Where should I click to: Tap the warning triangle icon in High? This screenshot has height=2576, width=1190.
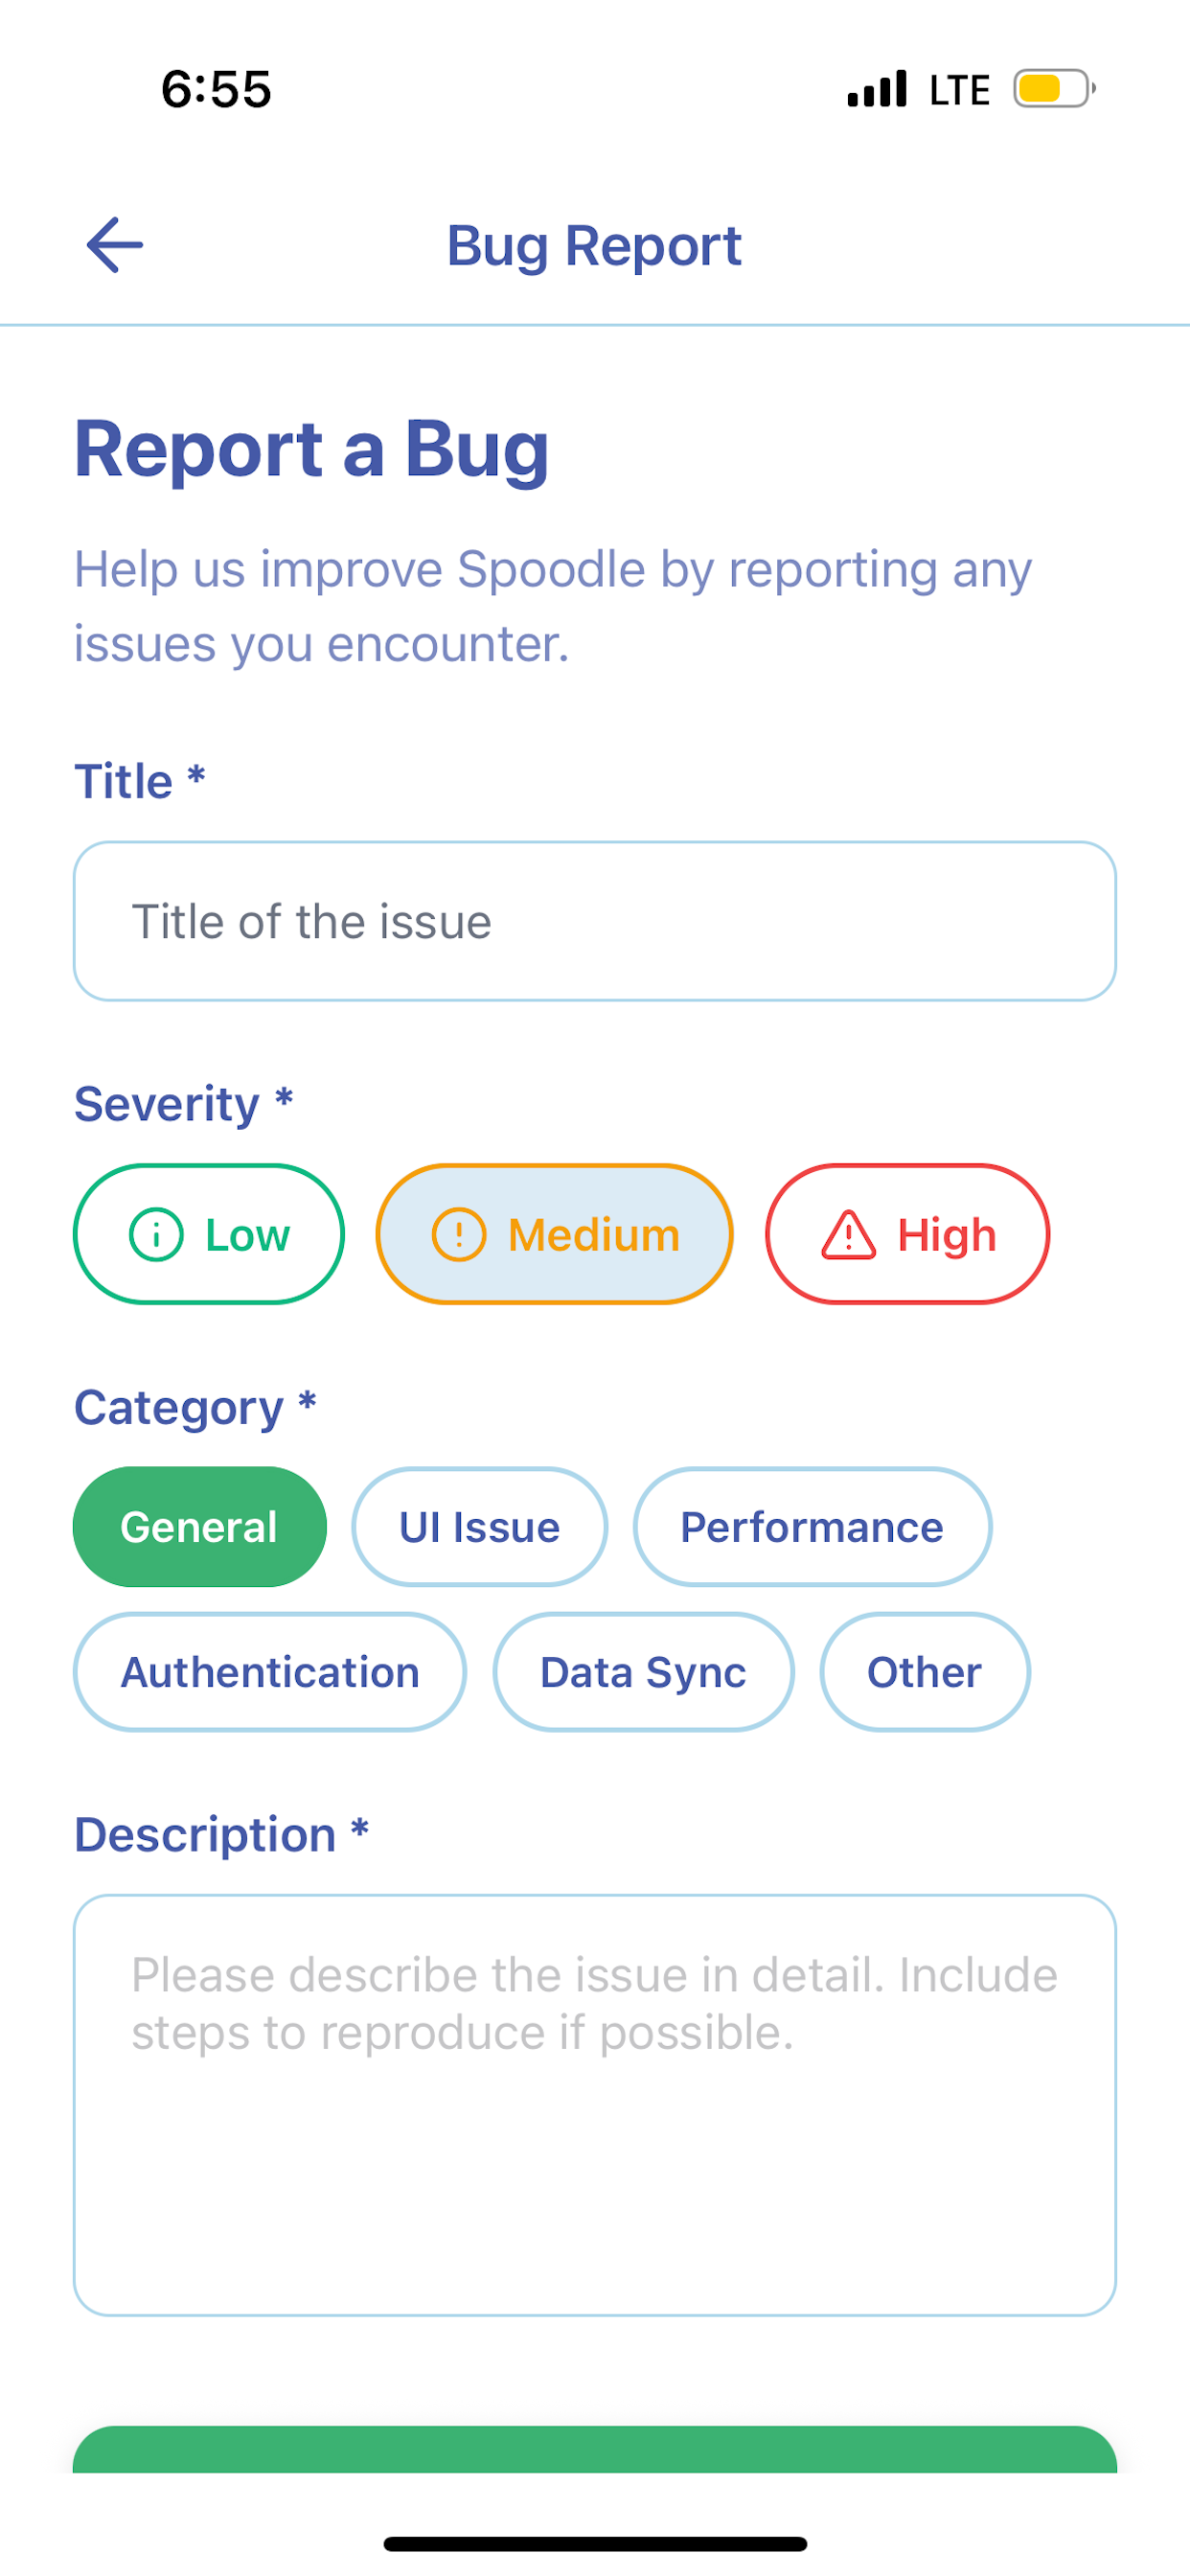coord(849,1234)
